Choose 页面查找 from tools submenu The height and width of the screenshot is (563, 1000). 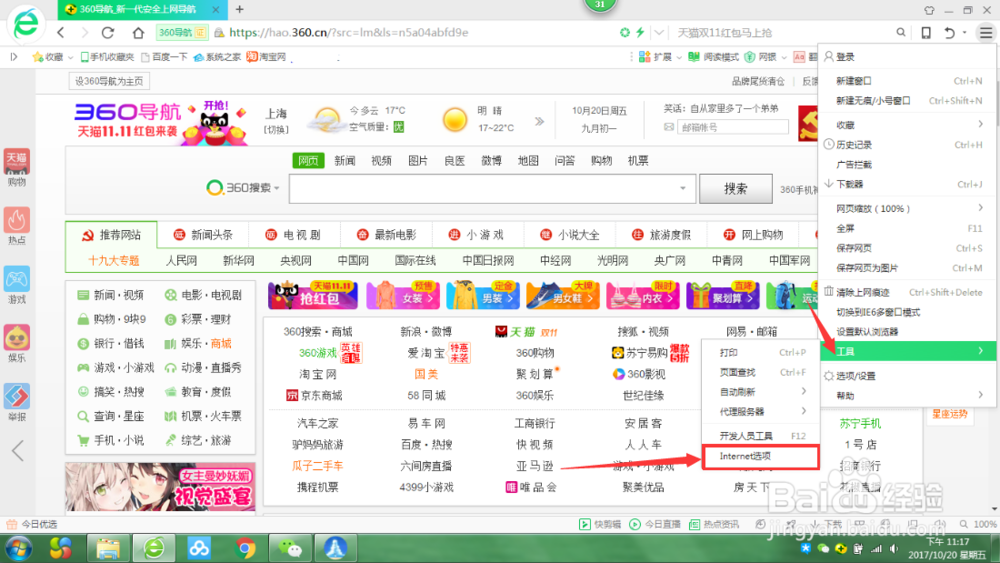coord(760,372)
